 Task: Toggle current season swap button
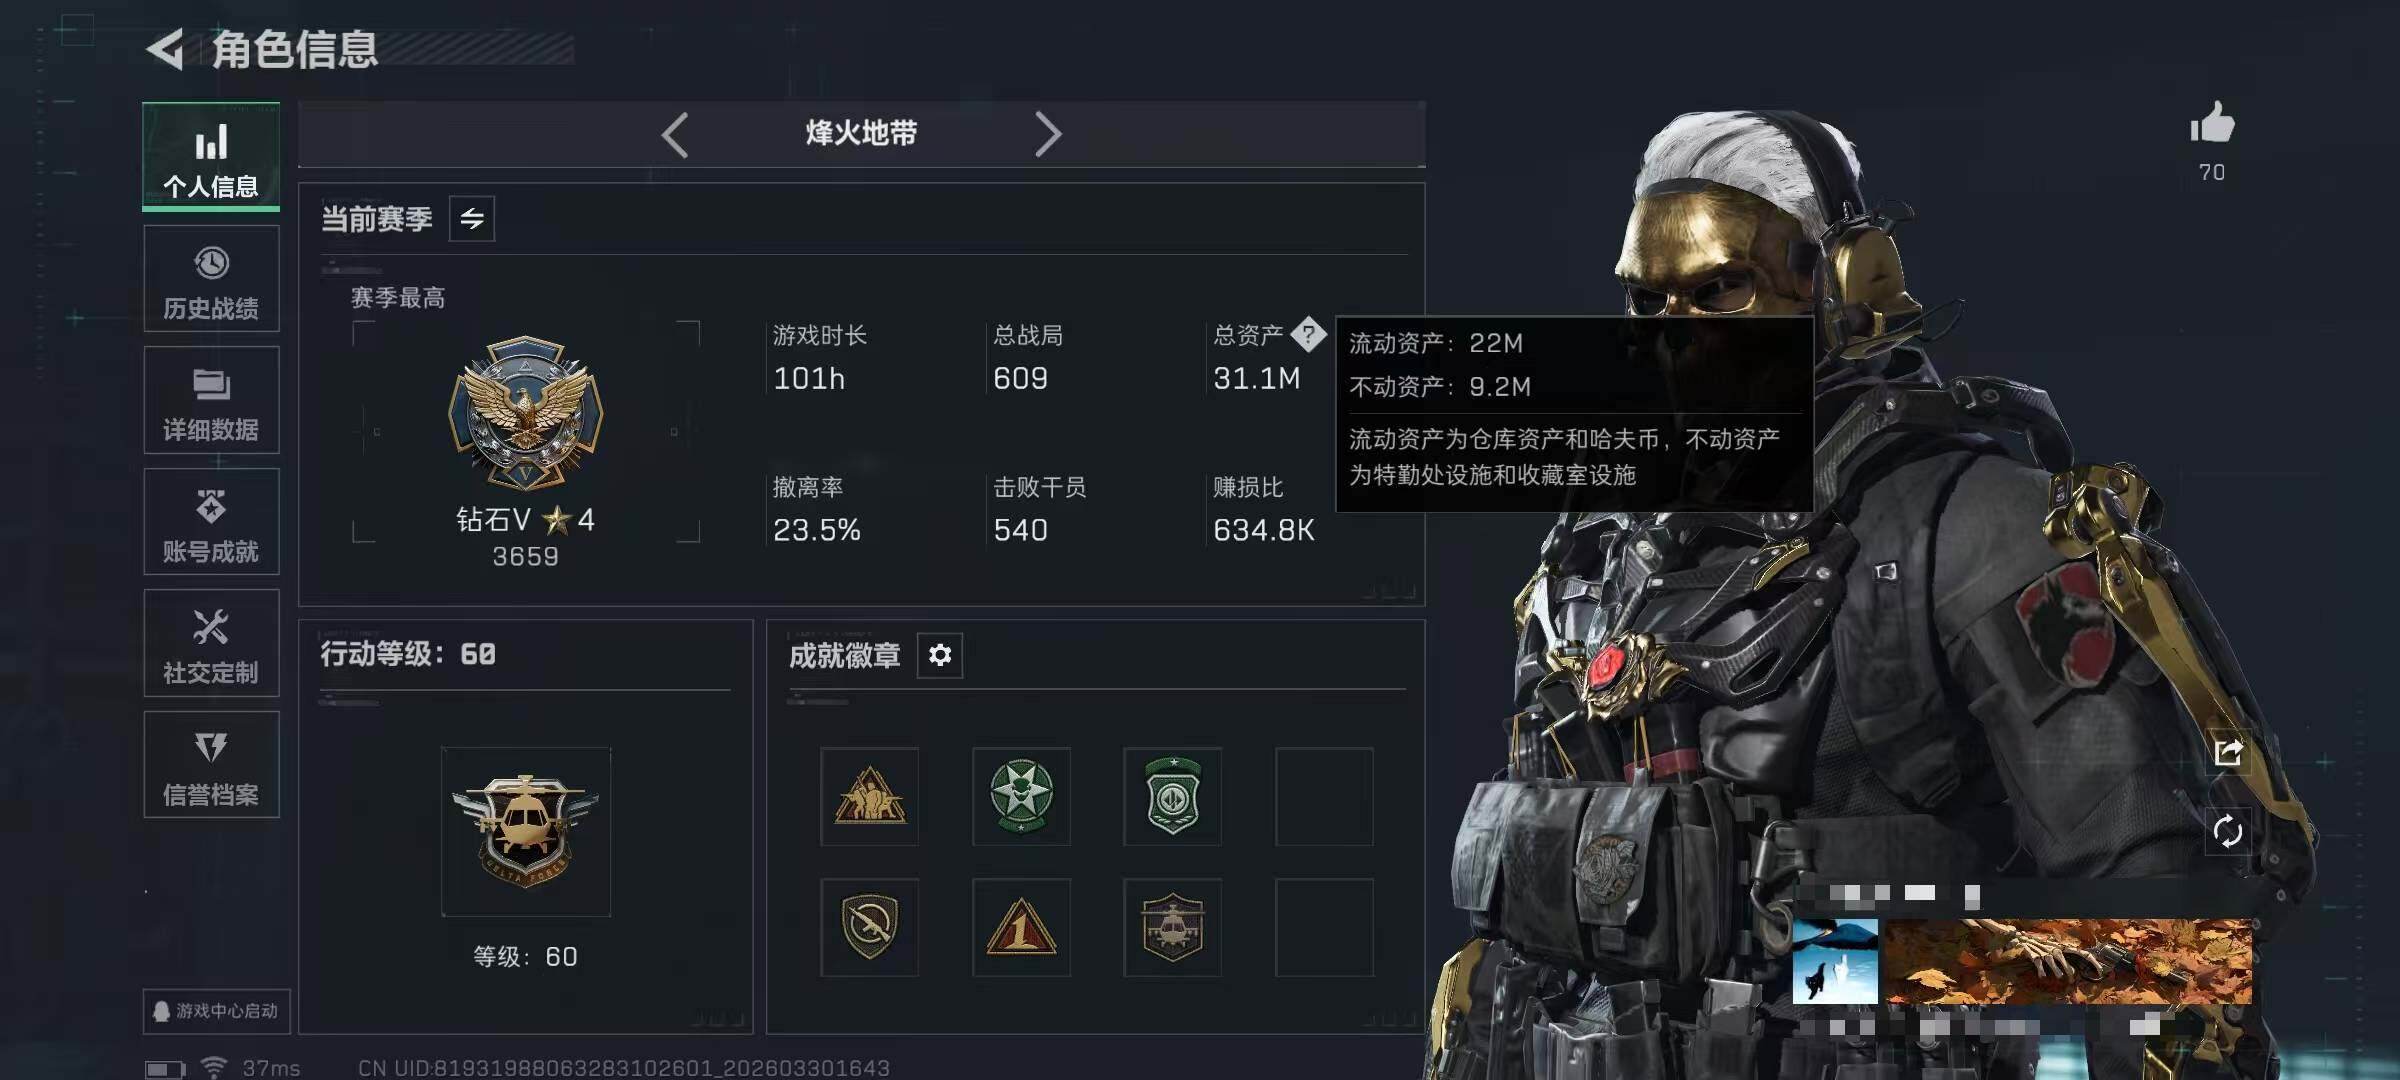(x=472, y=218)
